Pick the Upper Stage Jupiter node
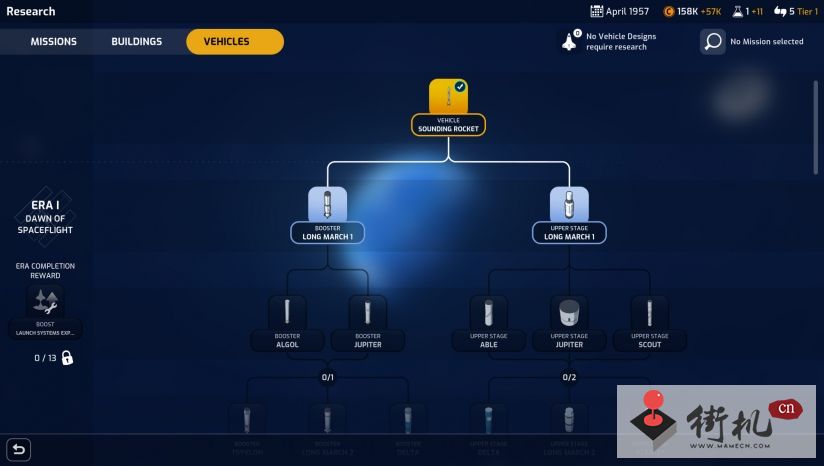 pyautogui.click(x=569, y=323)
